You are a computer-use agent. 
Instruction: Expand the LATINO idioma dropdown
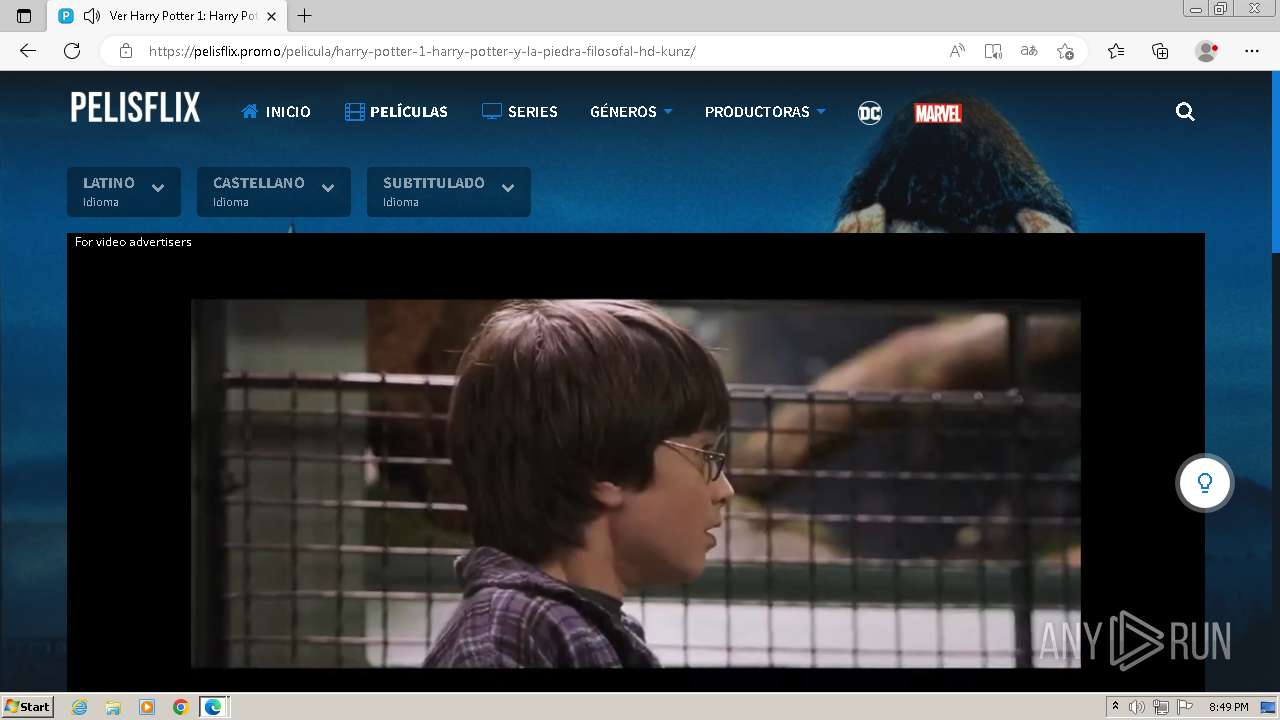point(124,191)
